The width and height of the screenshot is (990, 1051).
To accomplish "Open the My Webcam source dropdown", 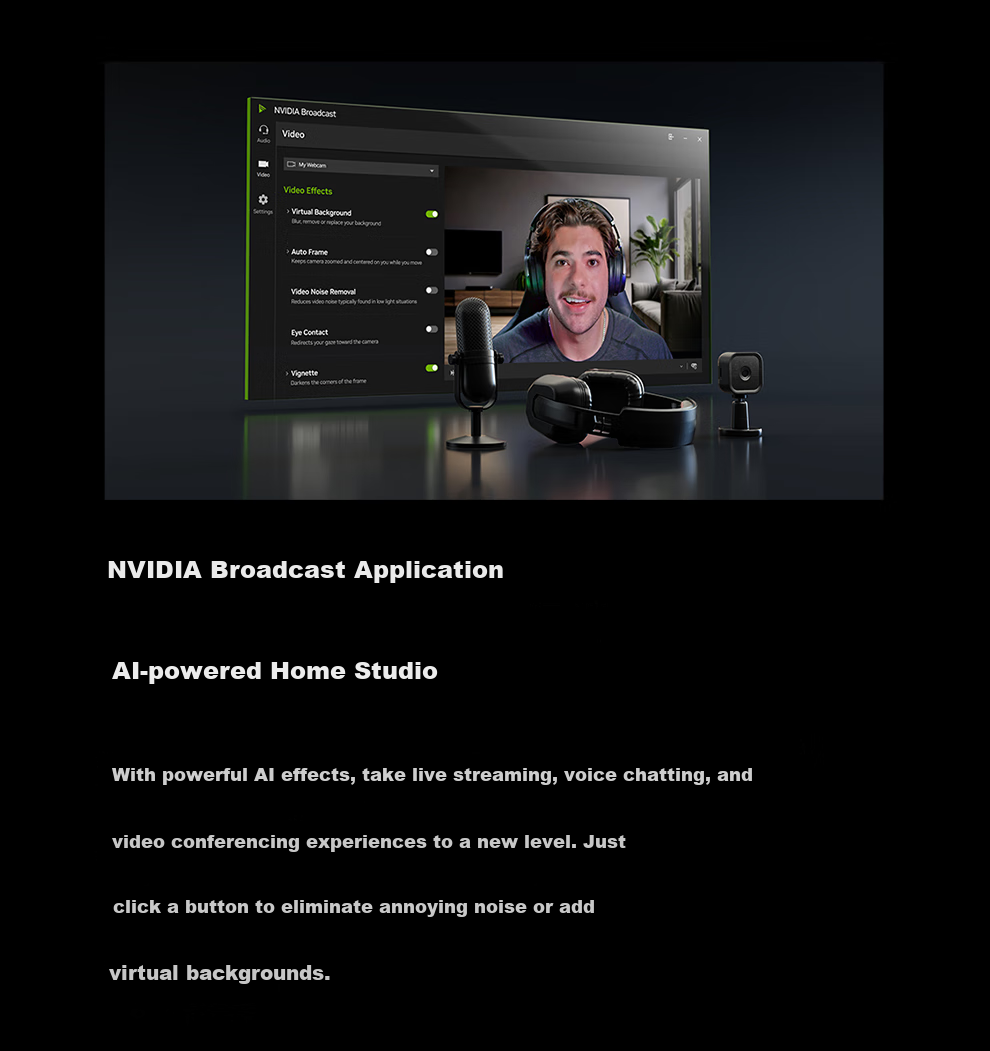I will [x=361, y=166].
